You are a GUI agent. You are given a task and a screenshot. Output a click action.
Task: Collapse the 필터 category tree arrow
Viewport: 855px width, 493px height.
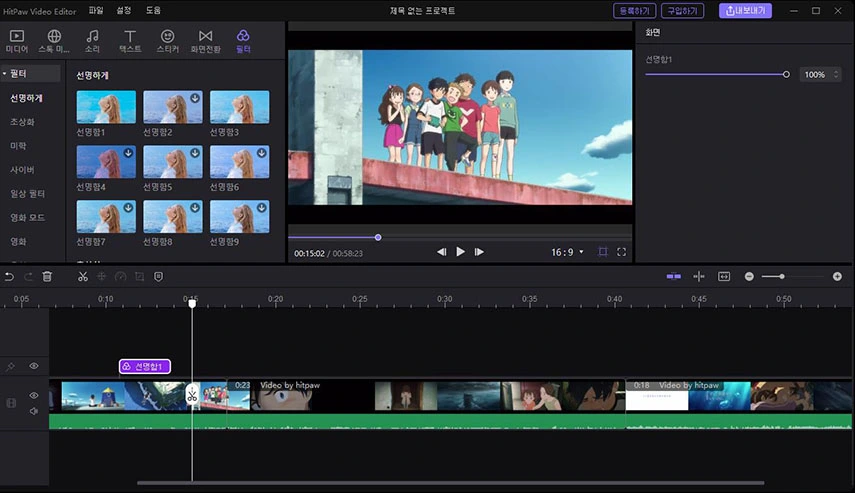pos(4,73)
